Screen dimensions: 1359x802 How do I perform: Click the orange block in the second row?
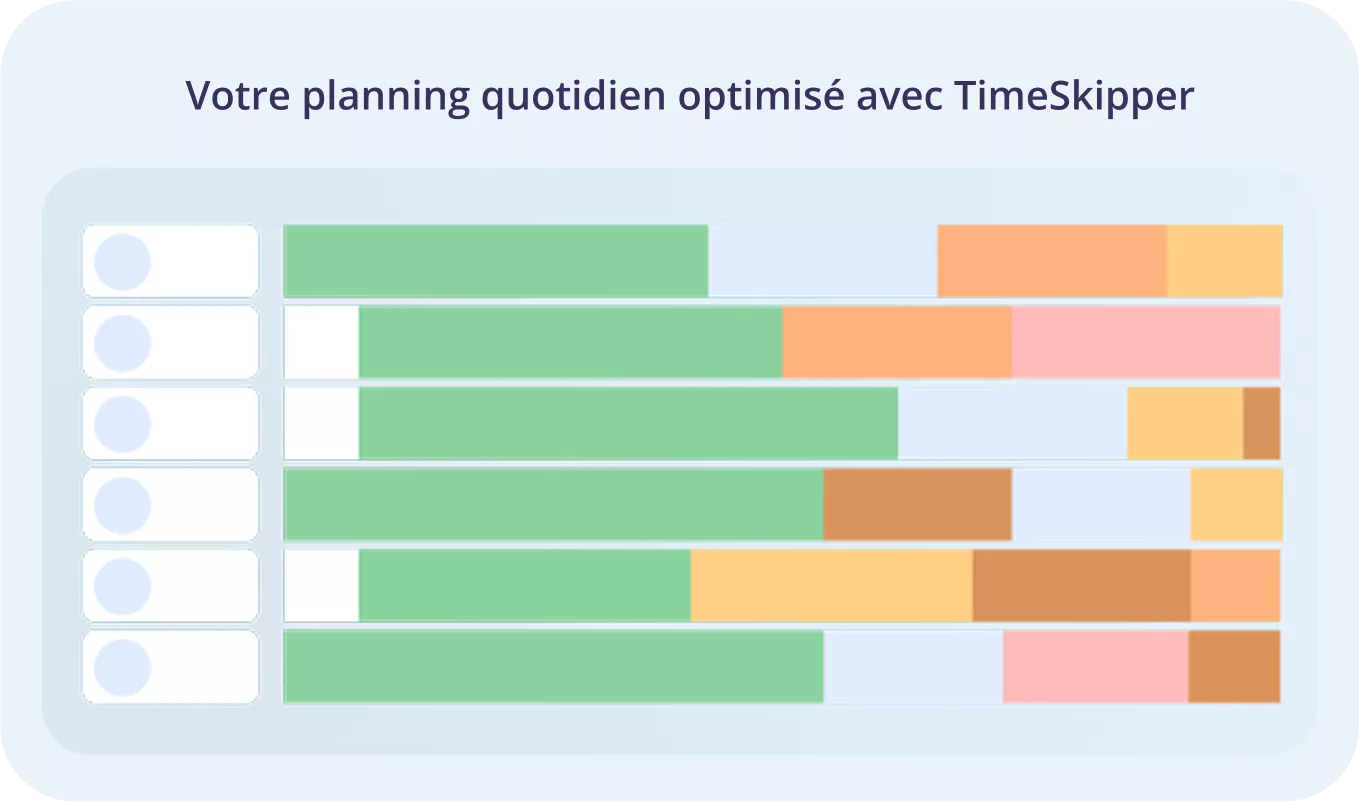[896, 342]
